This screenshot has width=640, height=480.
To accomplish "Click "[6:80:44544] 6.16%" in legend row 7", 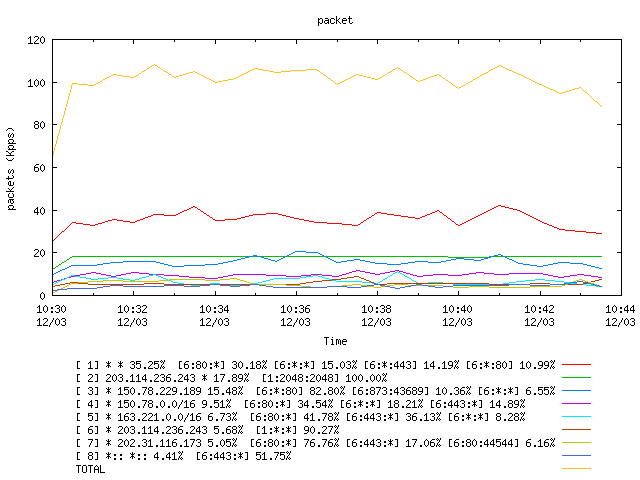I will [x=502, y=443].
